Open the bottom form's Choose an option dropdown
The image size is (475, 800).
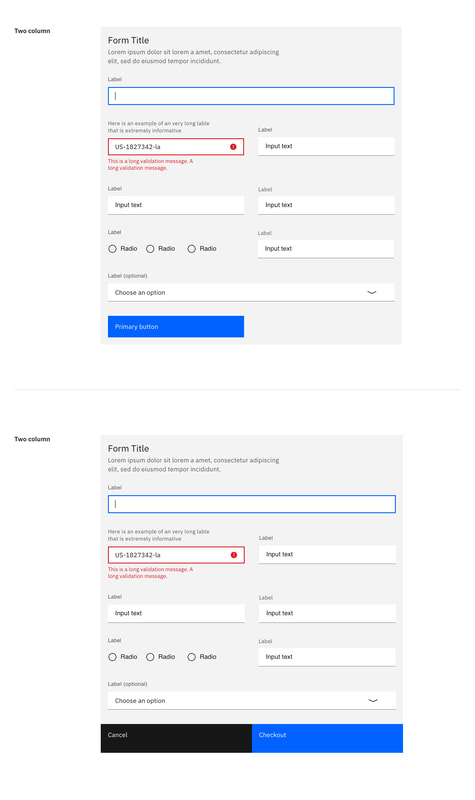pos(252,701)
